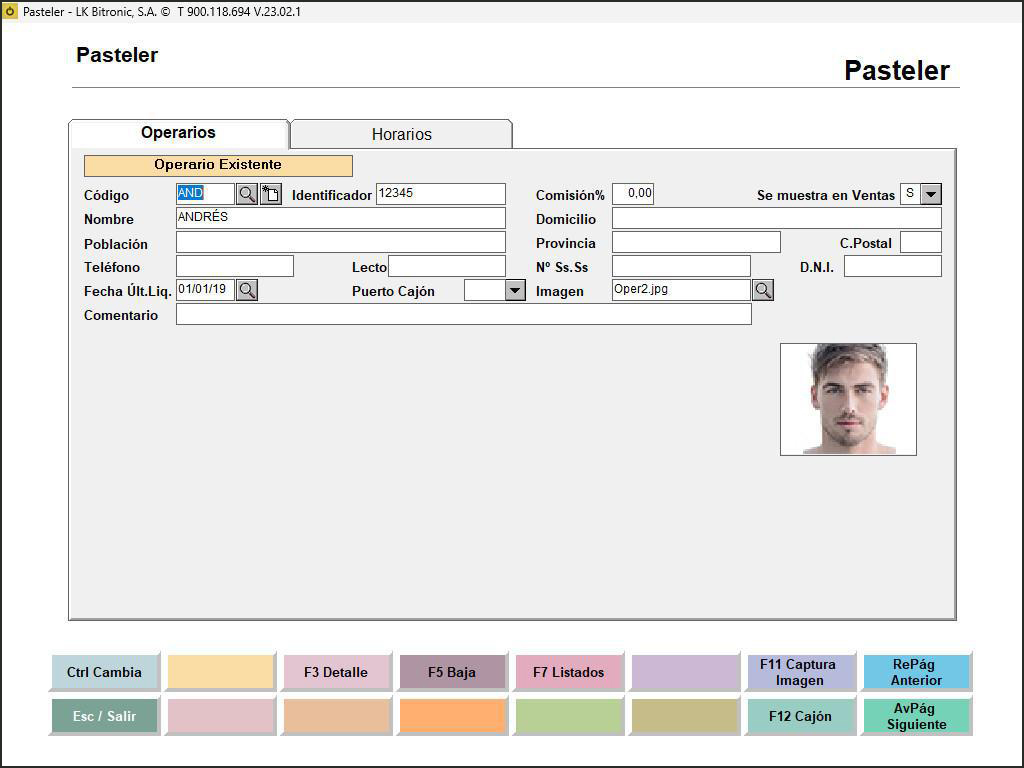Screen dimensions: 1024x768
Task: Click the operator photo thumbnail
Action: click(848, 399)
